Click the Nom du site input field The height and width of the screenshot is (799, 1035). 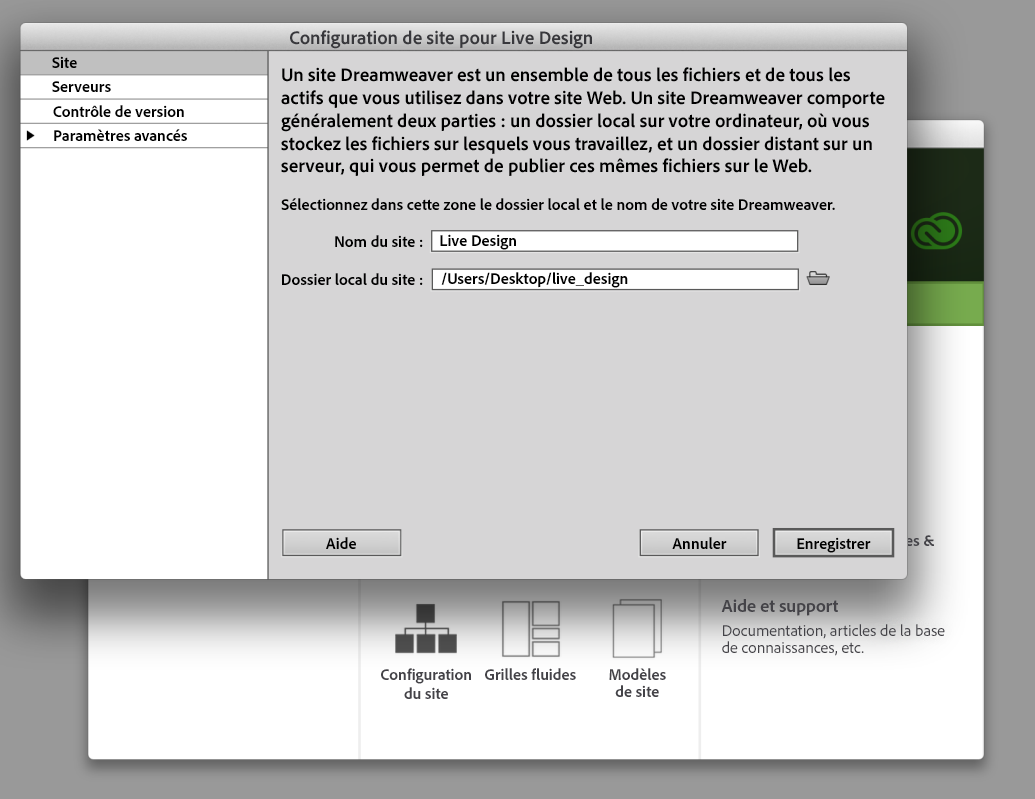click(615, 241)
